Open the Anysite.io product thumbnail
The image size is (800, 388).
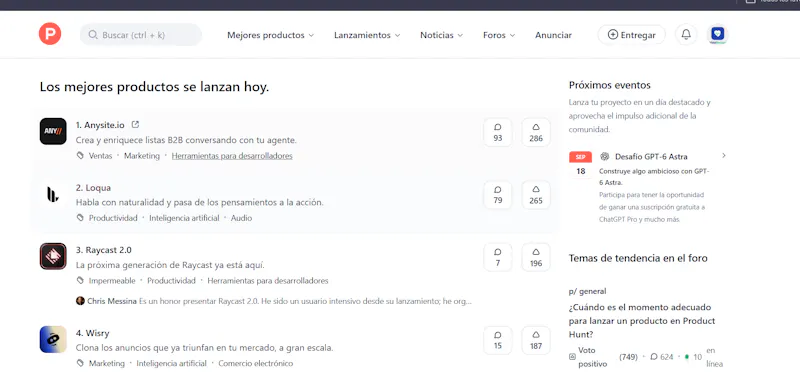[x=53, y=131]
